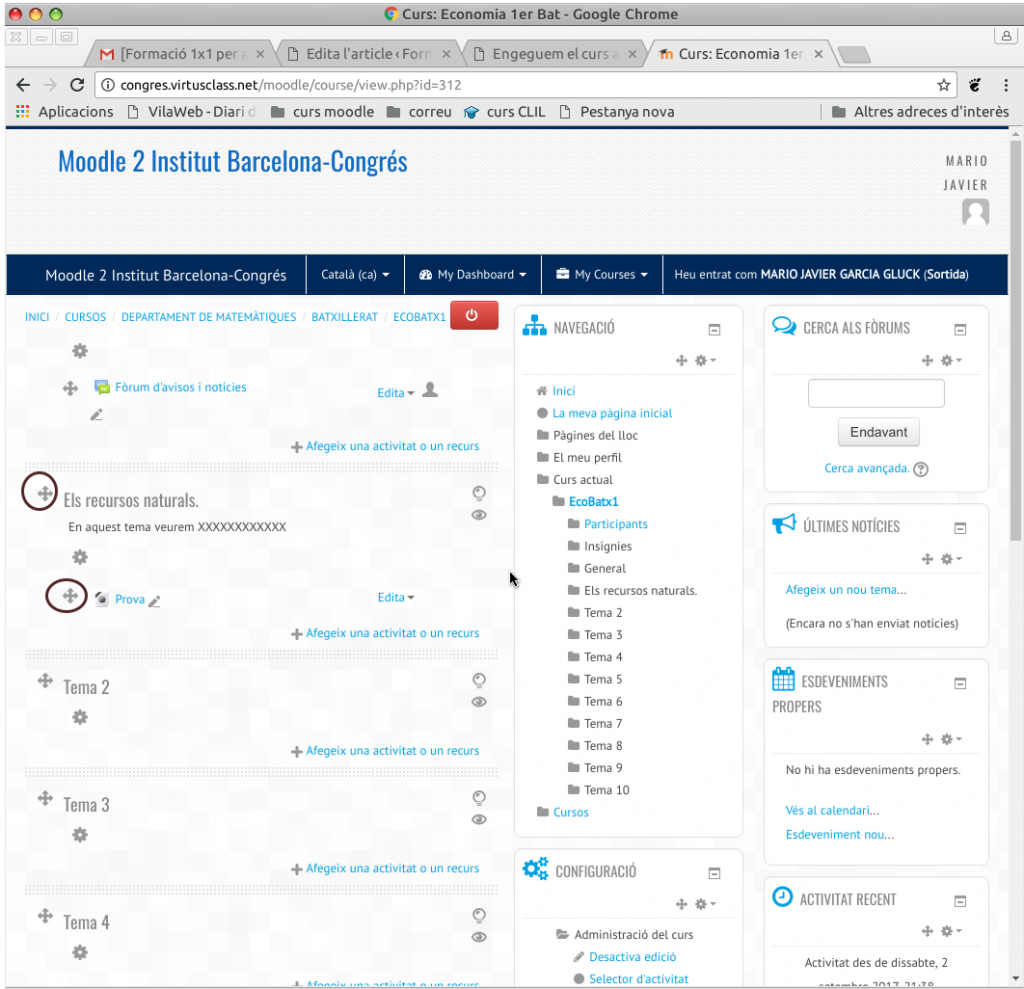Click the forum search text field
The width and height of the screenshot is (1024, 989).
point(876,393)
